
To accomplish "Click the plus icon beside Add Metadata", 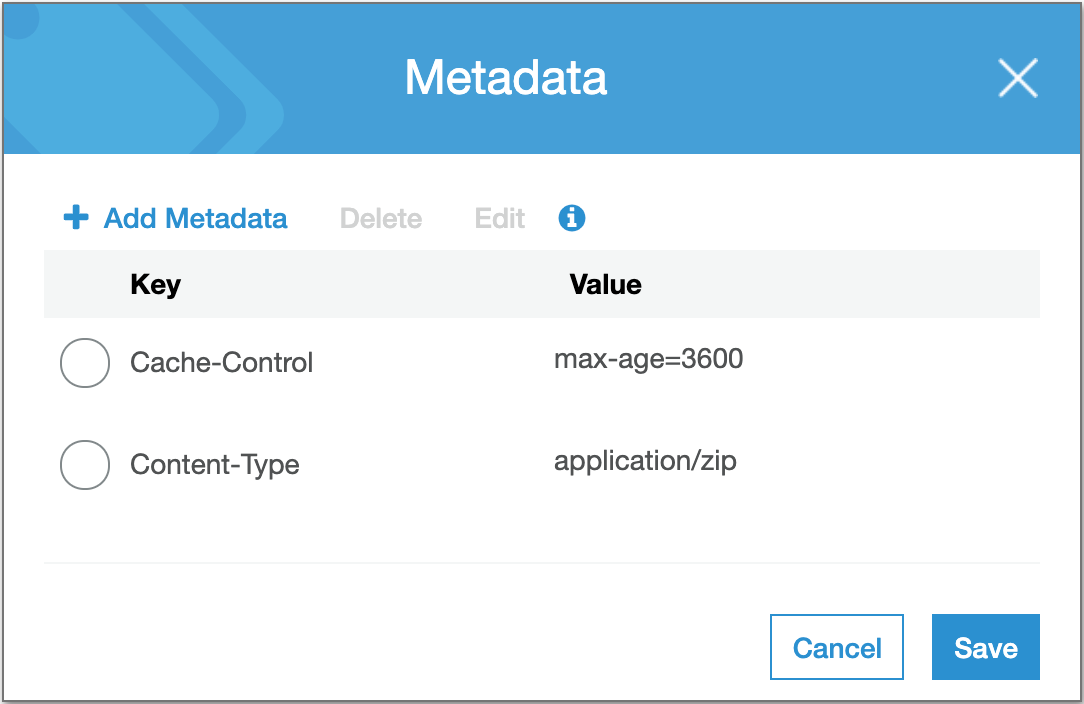I will click(76, 218).
